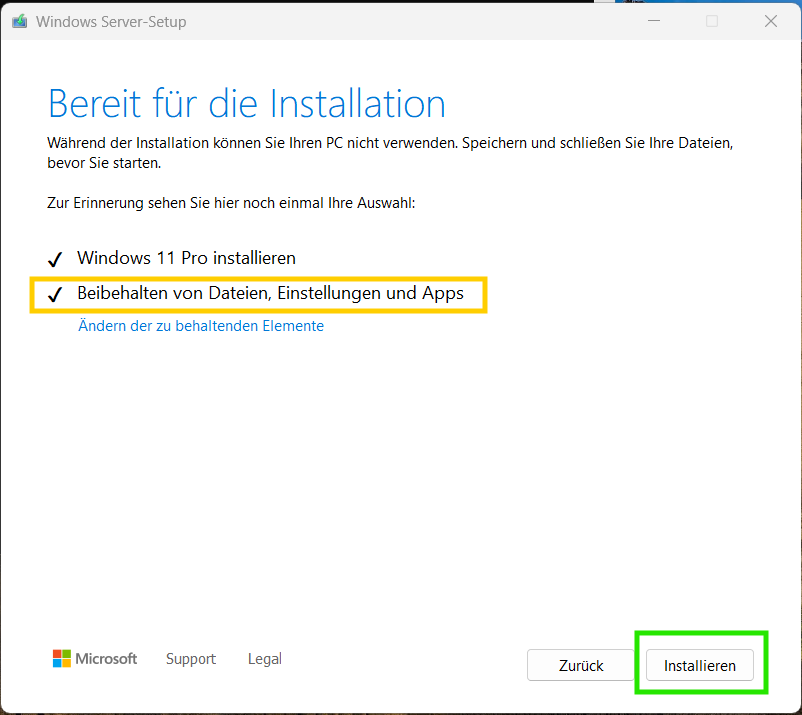Click the Microsoft four-color logo
Viewport: 802px width, 715px height.
tap(62, 659)
